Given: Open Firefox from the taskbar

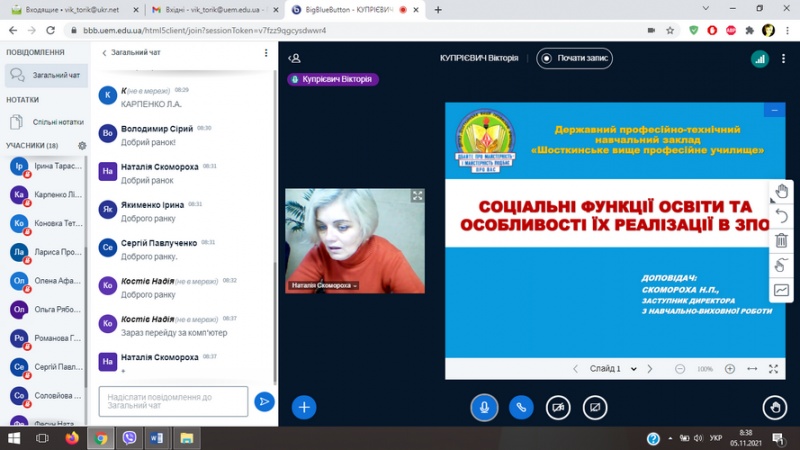Looking at the screenshot, I should [x=71, y=438].
